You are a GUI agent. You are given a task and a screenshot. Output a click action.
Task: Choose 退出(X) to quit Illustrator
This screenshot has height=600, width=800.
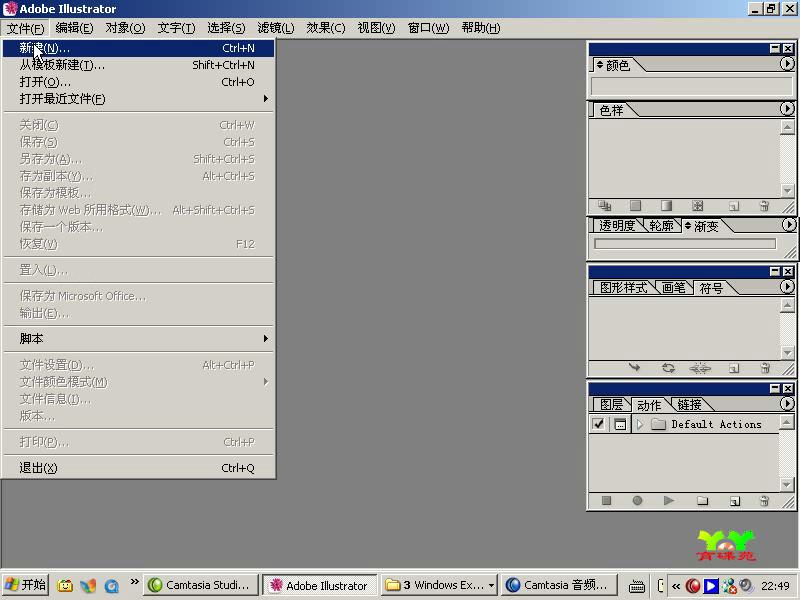[x=138, y=467]
